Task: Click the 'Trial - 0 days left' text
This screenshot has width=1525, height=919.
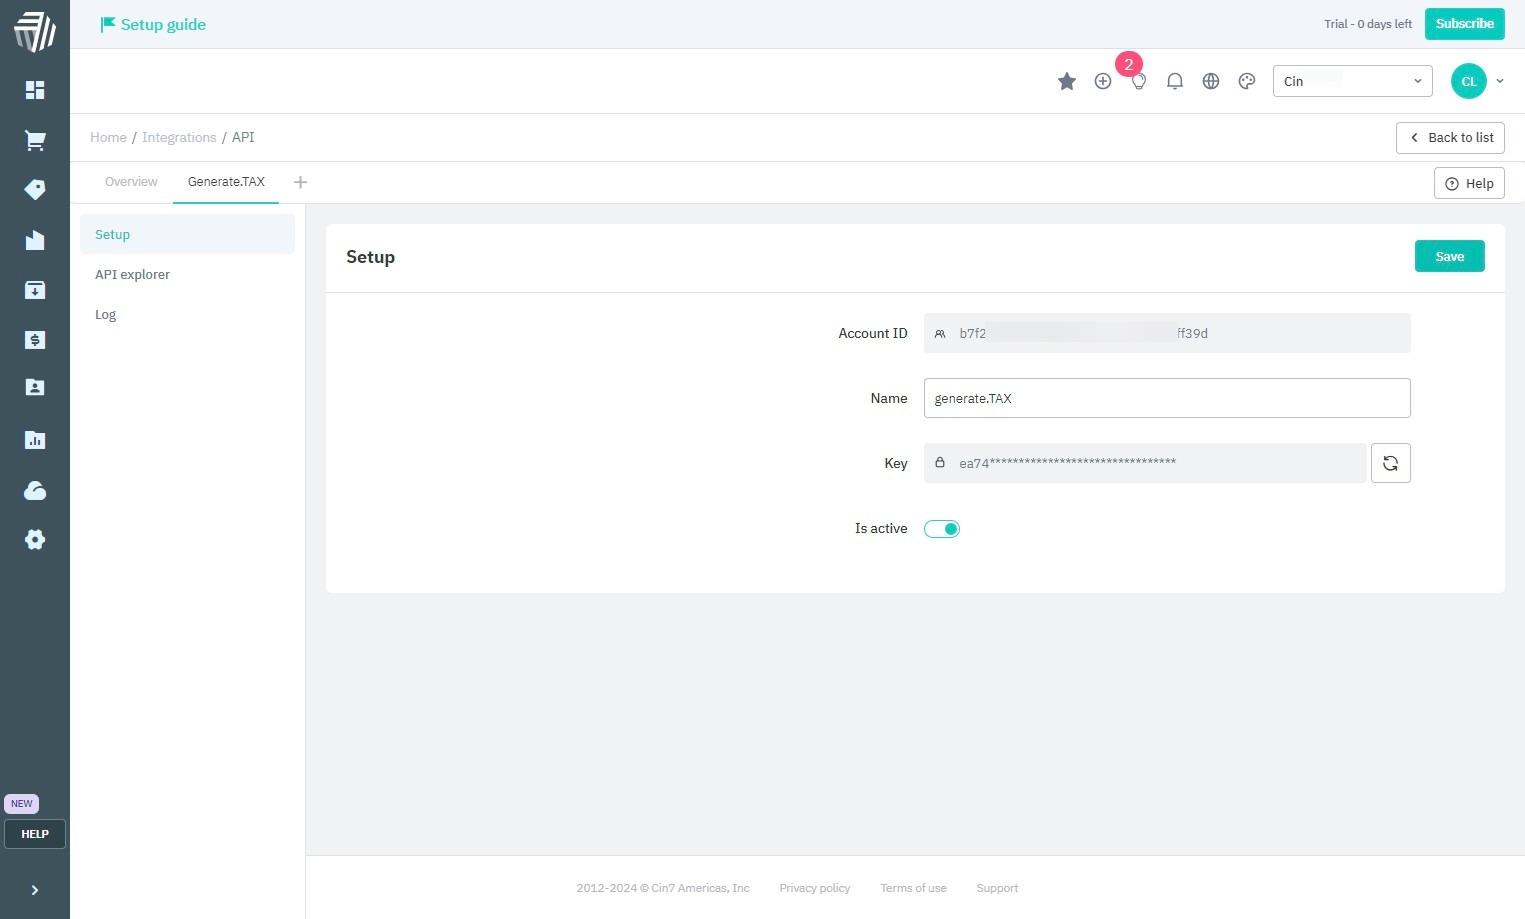Action: click(1368, 24)
